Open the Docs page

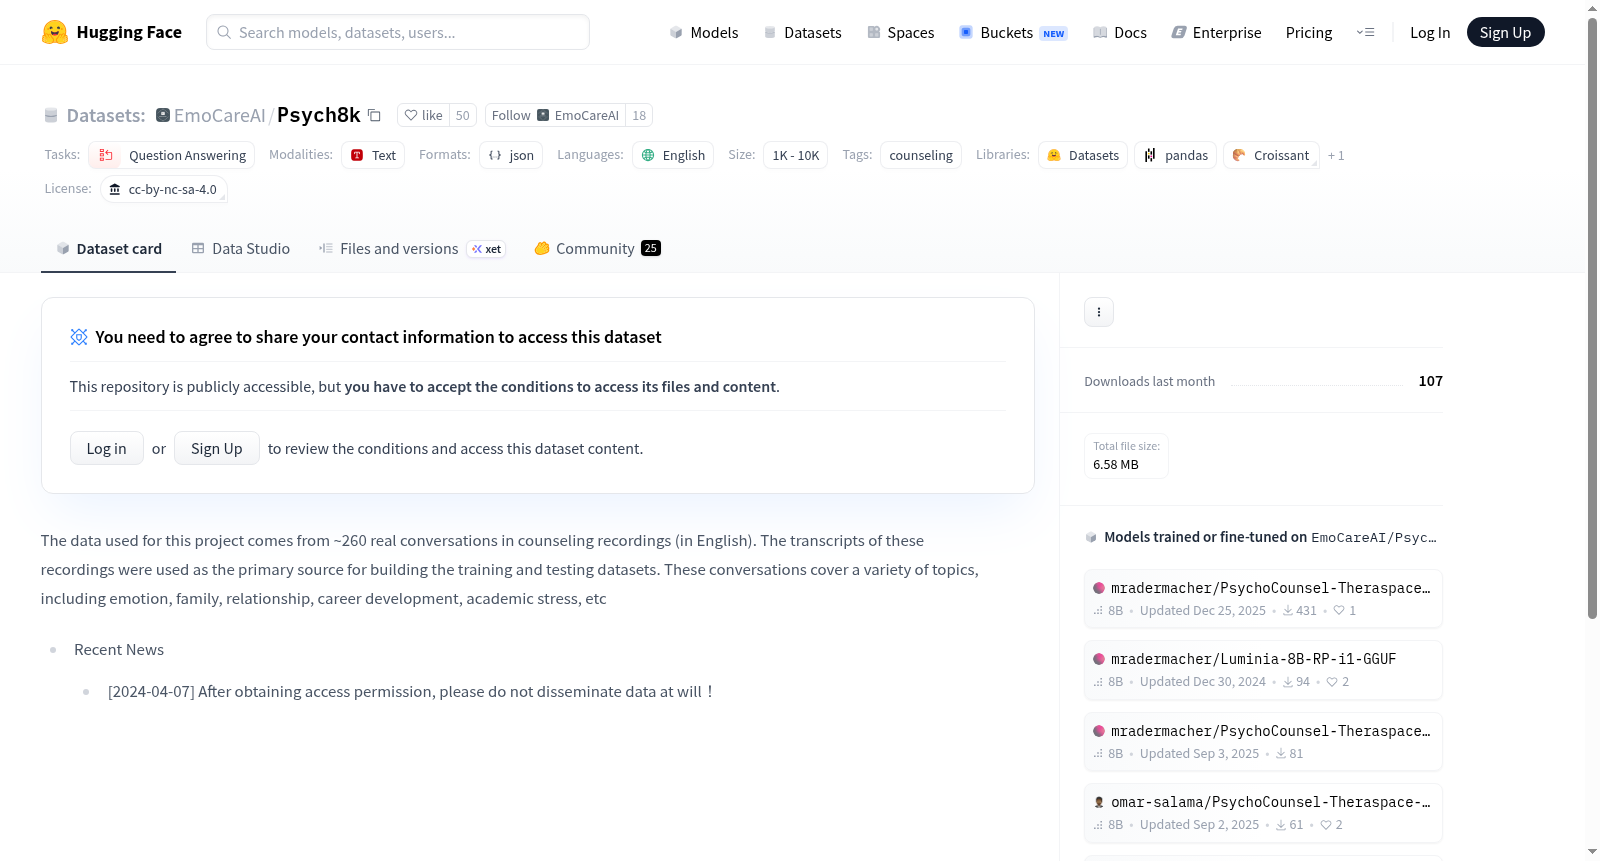1119,32
